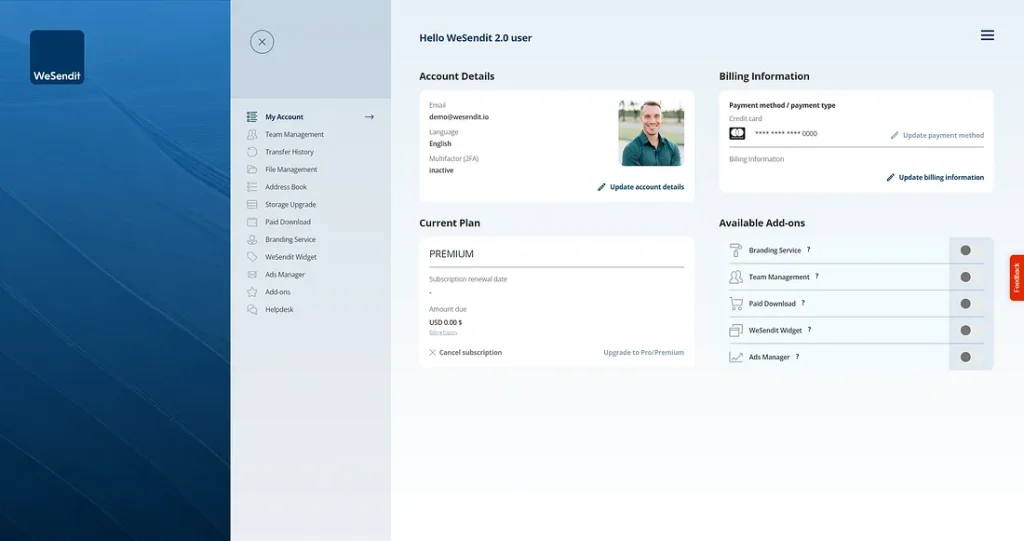Toggle the Paid Download add-on switch
This screenshot has width=1024, height=541.
coord(966,304)
